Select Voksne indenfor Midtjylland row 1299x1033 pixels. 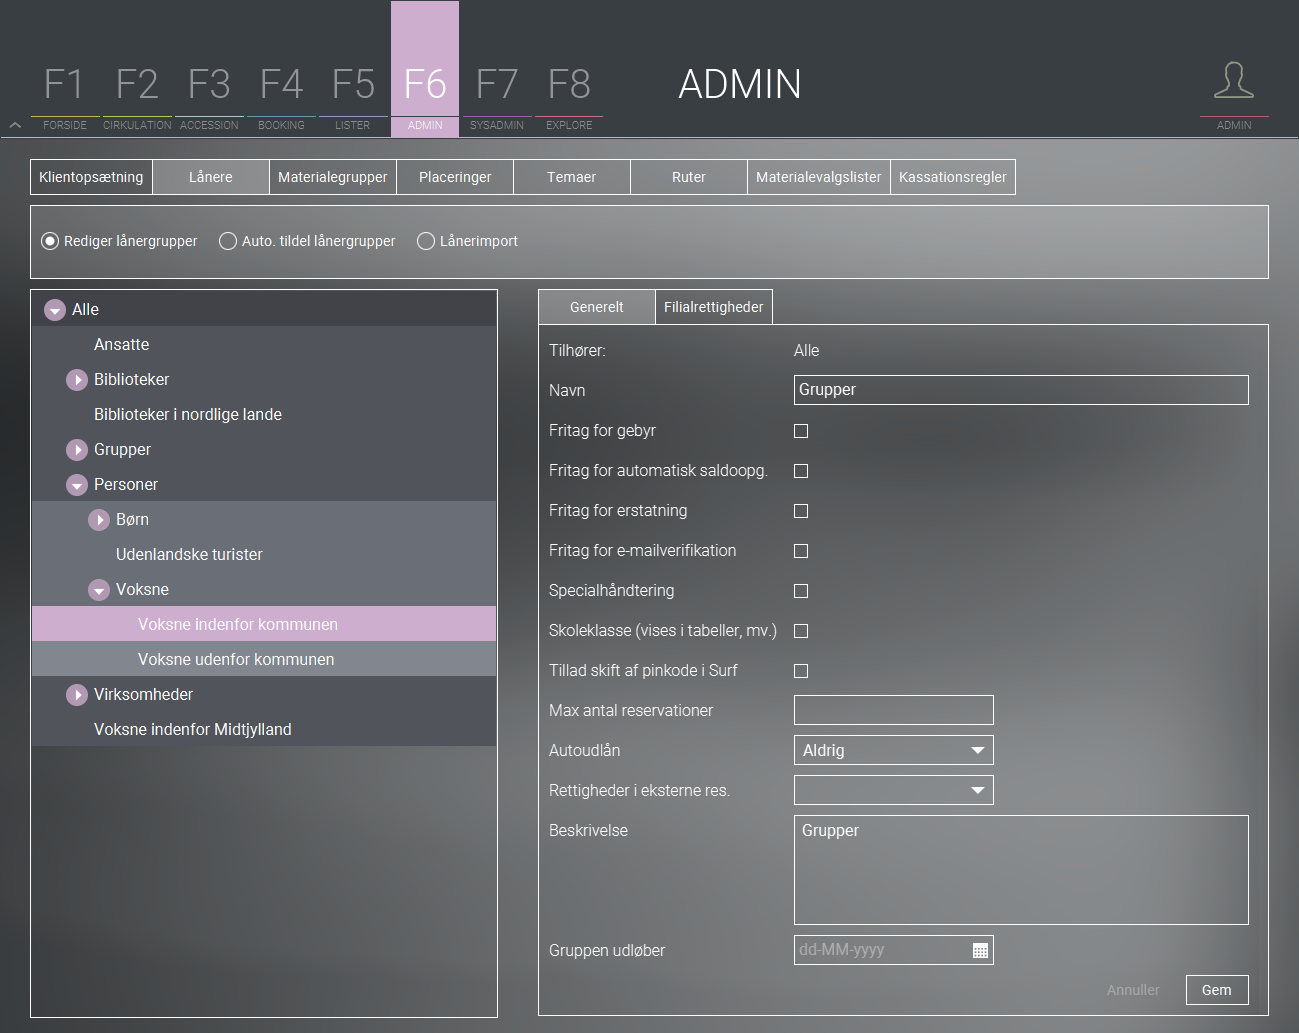coord(264,729)
